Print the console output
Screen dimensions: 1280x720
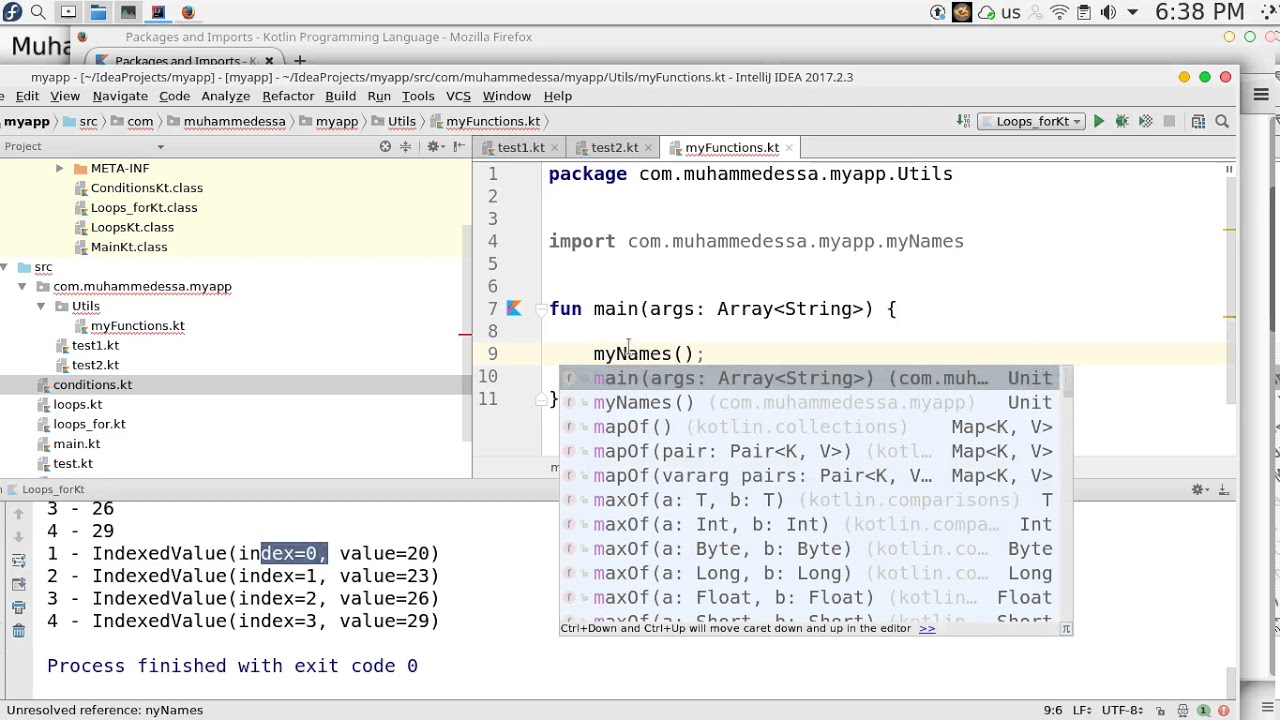coord(18,608)
